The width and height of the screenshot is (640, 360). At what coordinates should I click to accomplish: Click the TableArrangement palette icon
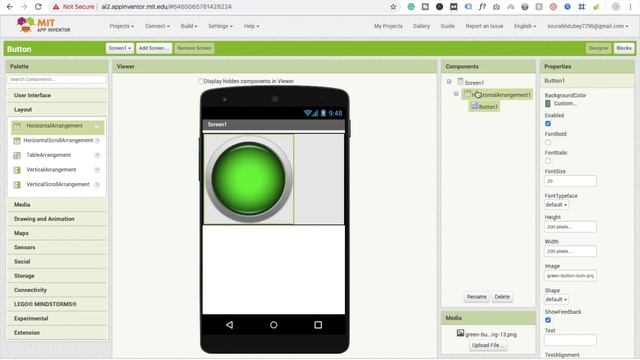pyautogui.click(x=17, y=155)
